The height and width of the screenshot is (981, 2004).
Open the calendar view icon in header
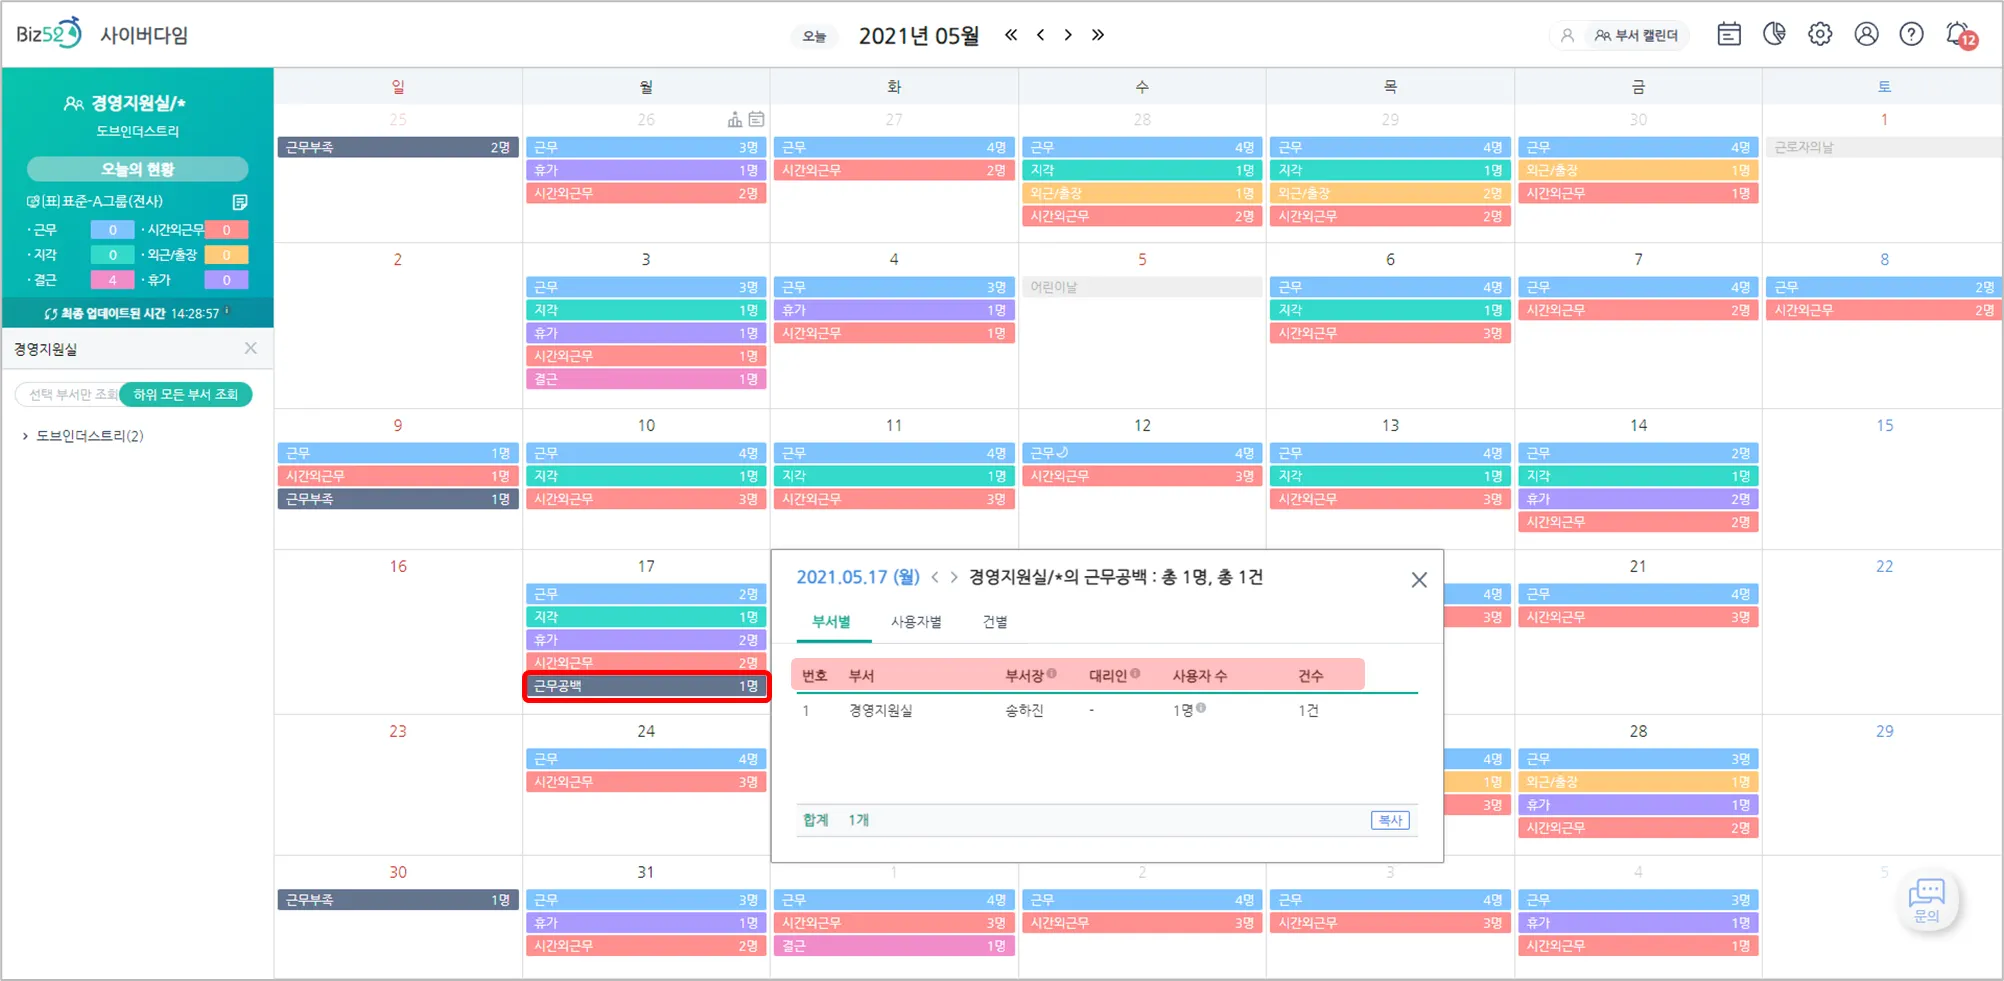[1729, 34]
